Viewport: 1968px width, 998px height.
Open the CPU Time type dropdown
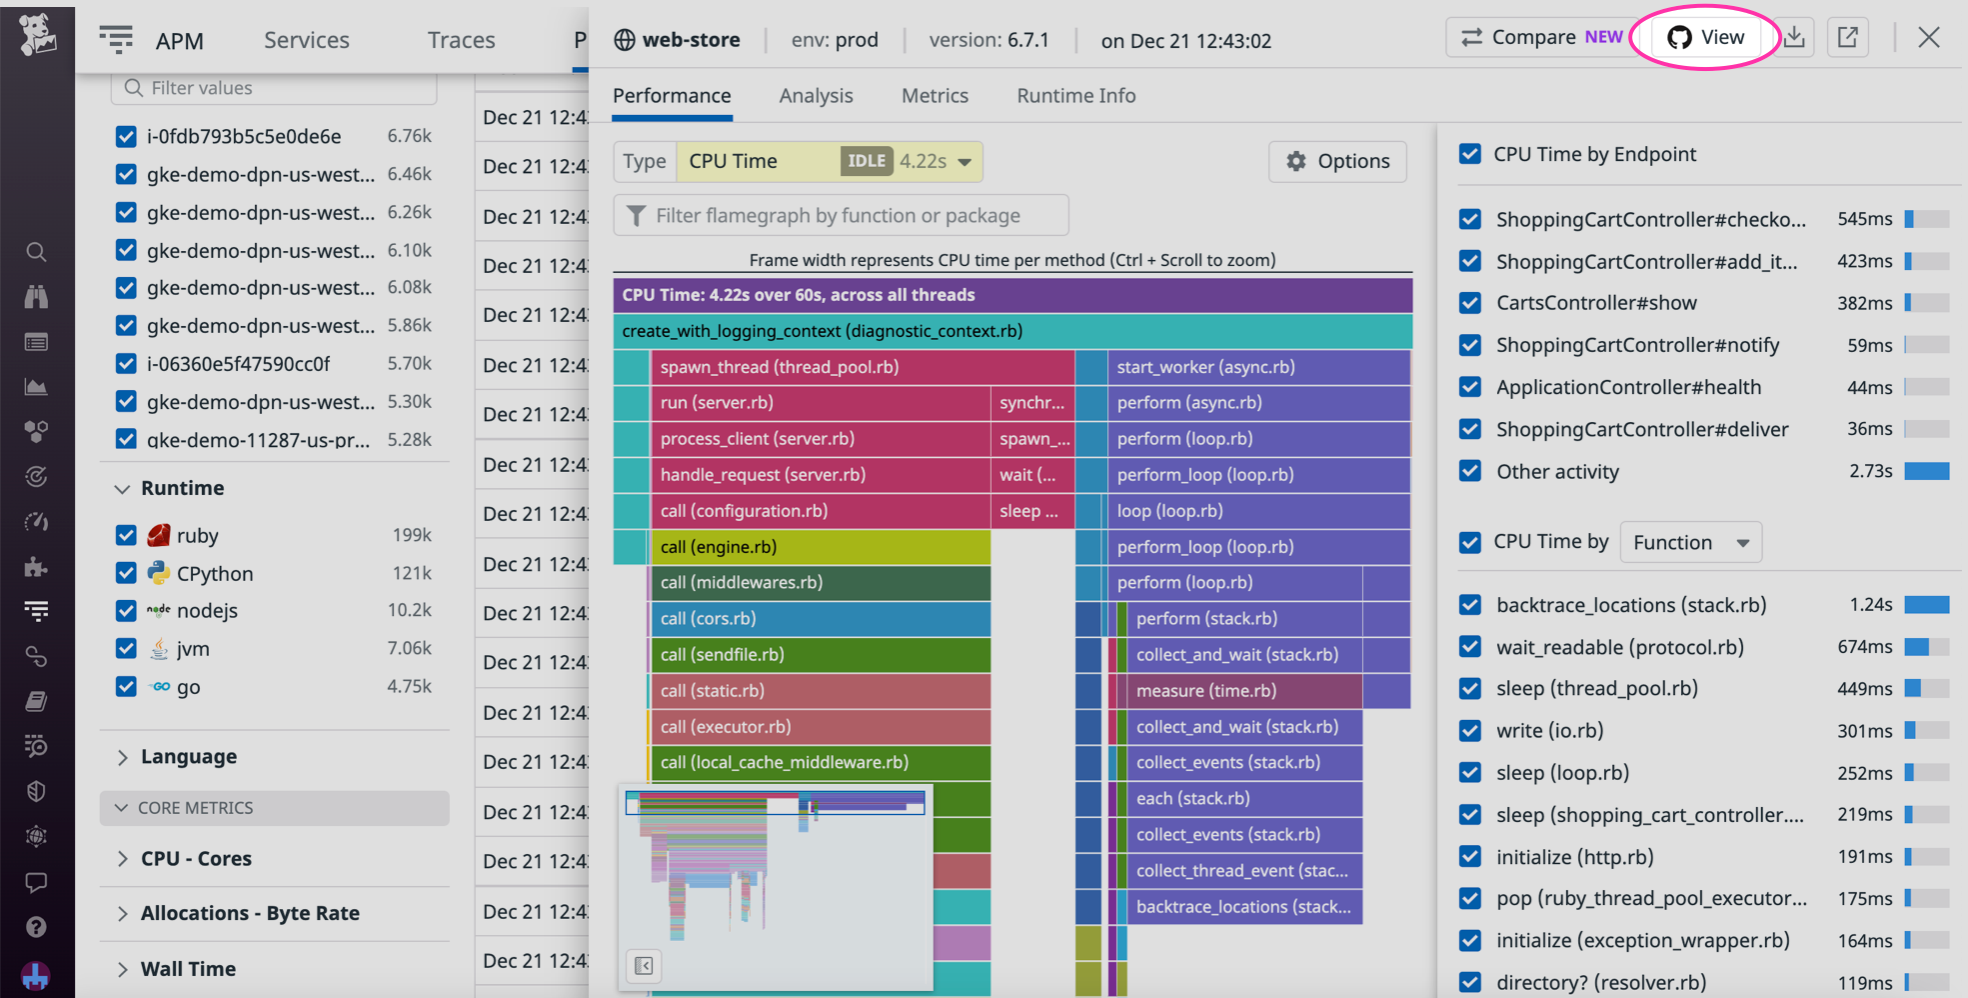[830, 161]
